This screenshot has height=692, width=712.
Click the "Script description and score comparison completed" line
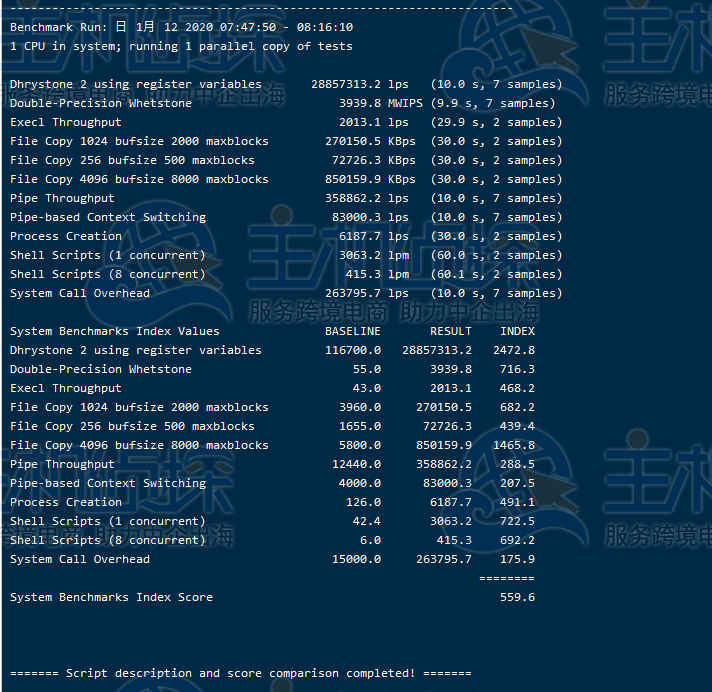click(x=240, y=673)
